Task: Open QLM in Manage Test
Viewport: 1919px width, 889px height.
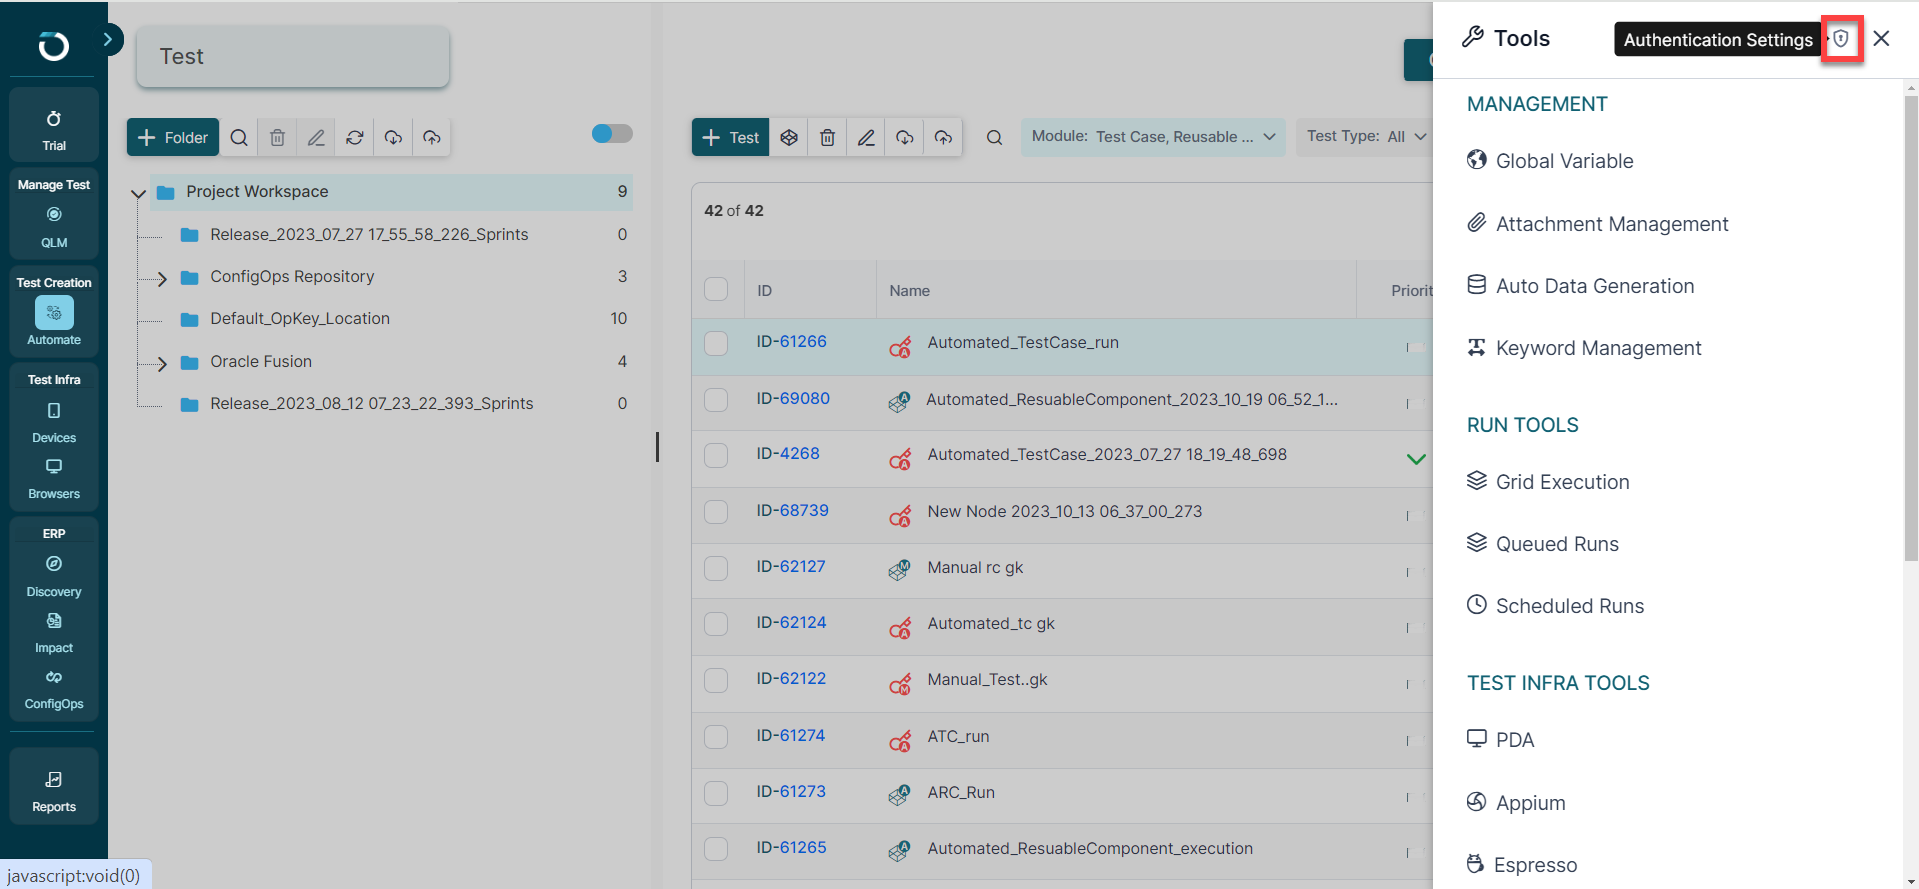Action: (54, 227)
